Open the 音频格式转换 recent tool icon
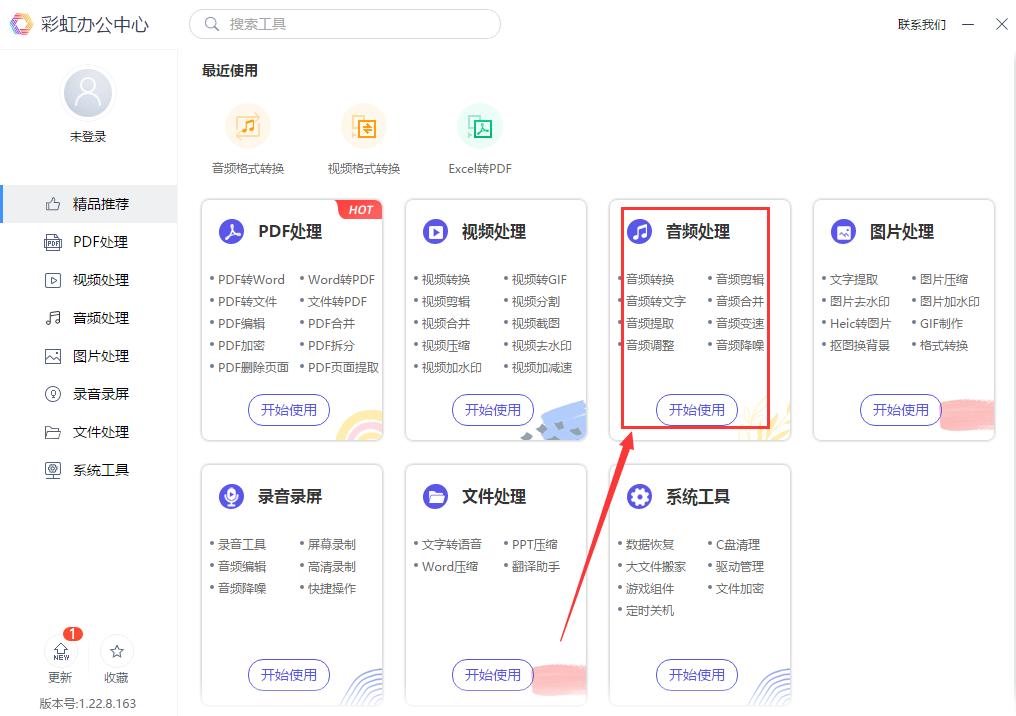The image size is (1016, 716). [x=248, y=127]
